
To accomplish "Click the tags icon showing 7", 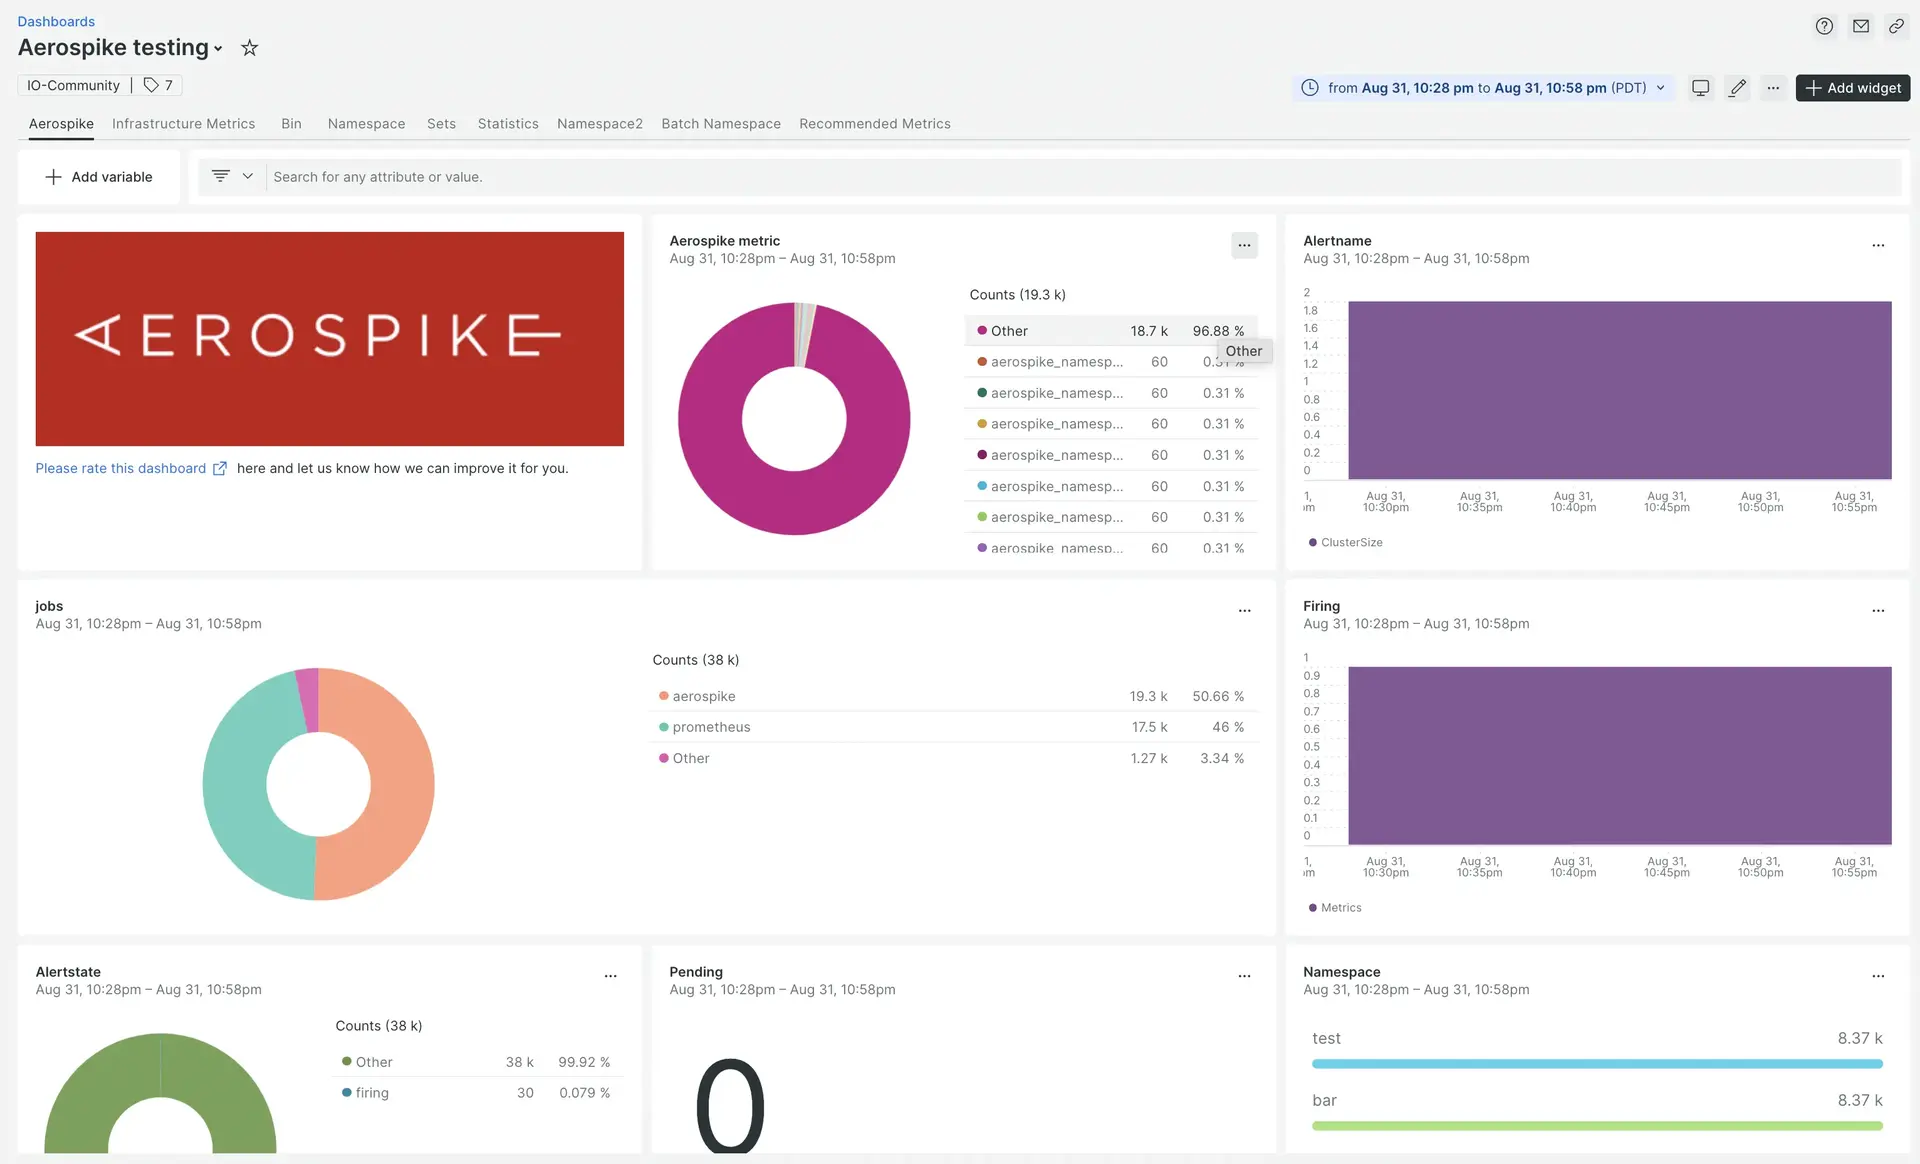I will [158, 86].
